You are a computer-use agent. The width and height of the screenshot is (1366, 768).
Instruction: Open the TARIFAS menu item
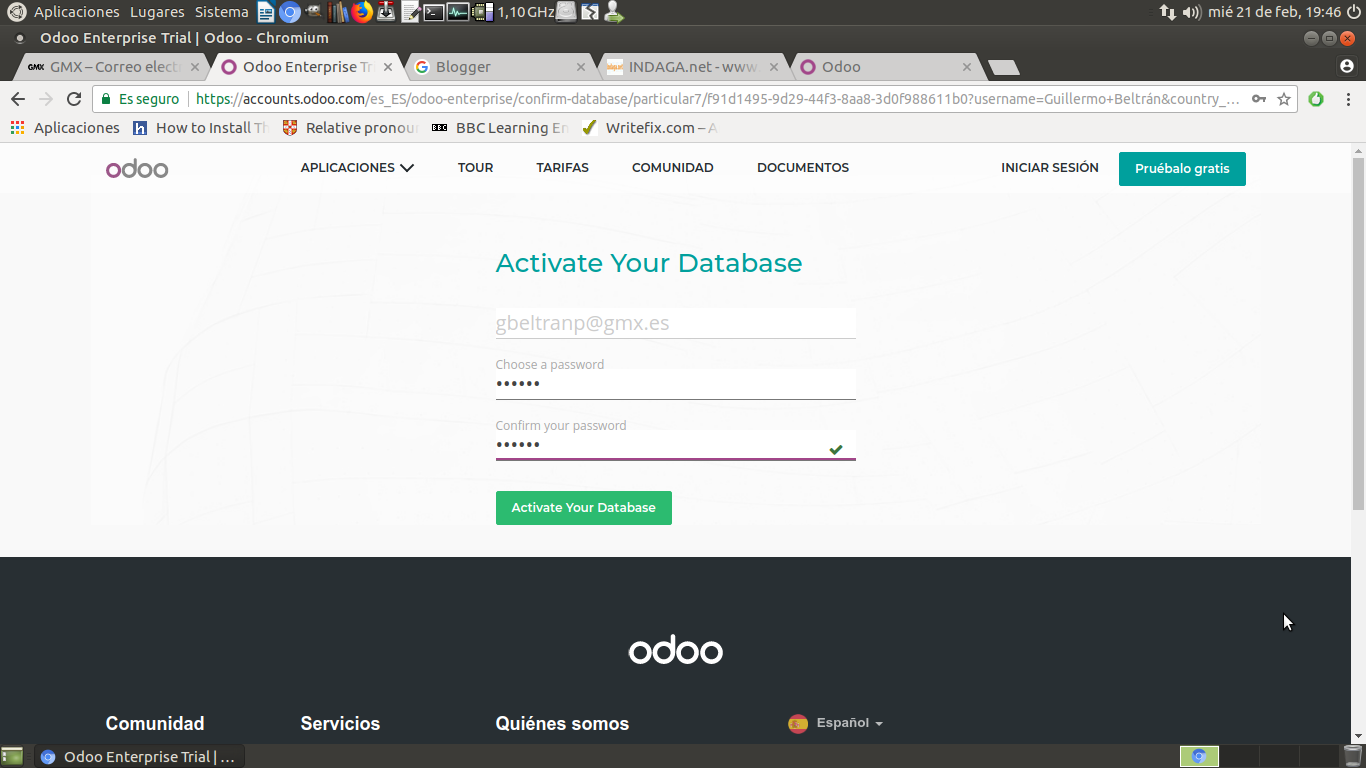click(x=562, y=168)
